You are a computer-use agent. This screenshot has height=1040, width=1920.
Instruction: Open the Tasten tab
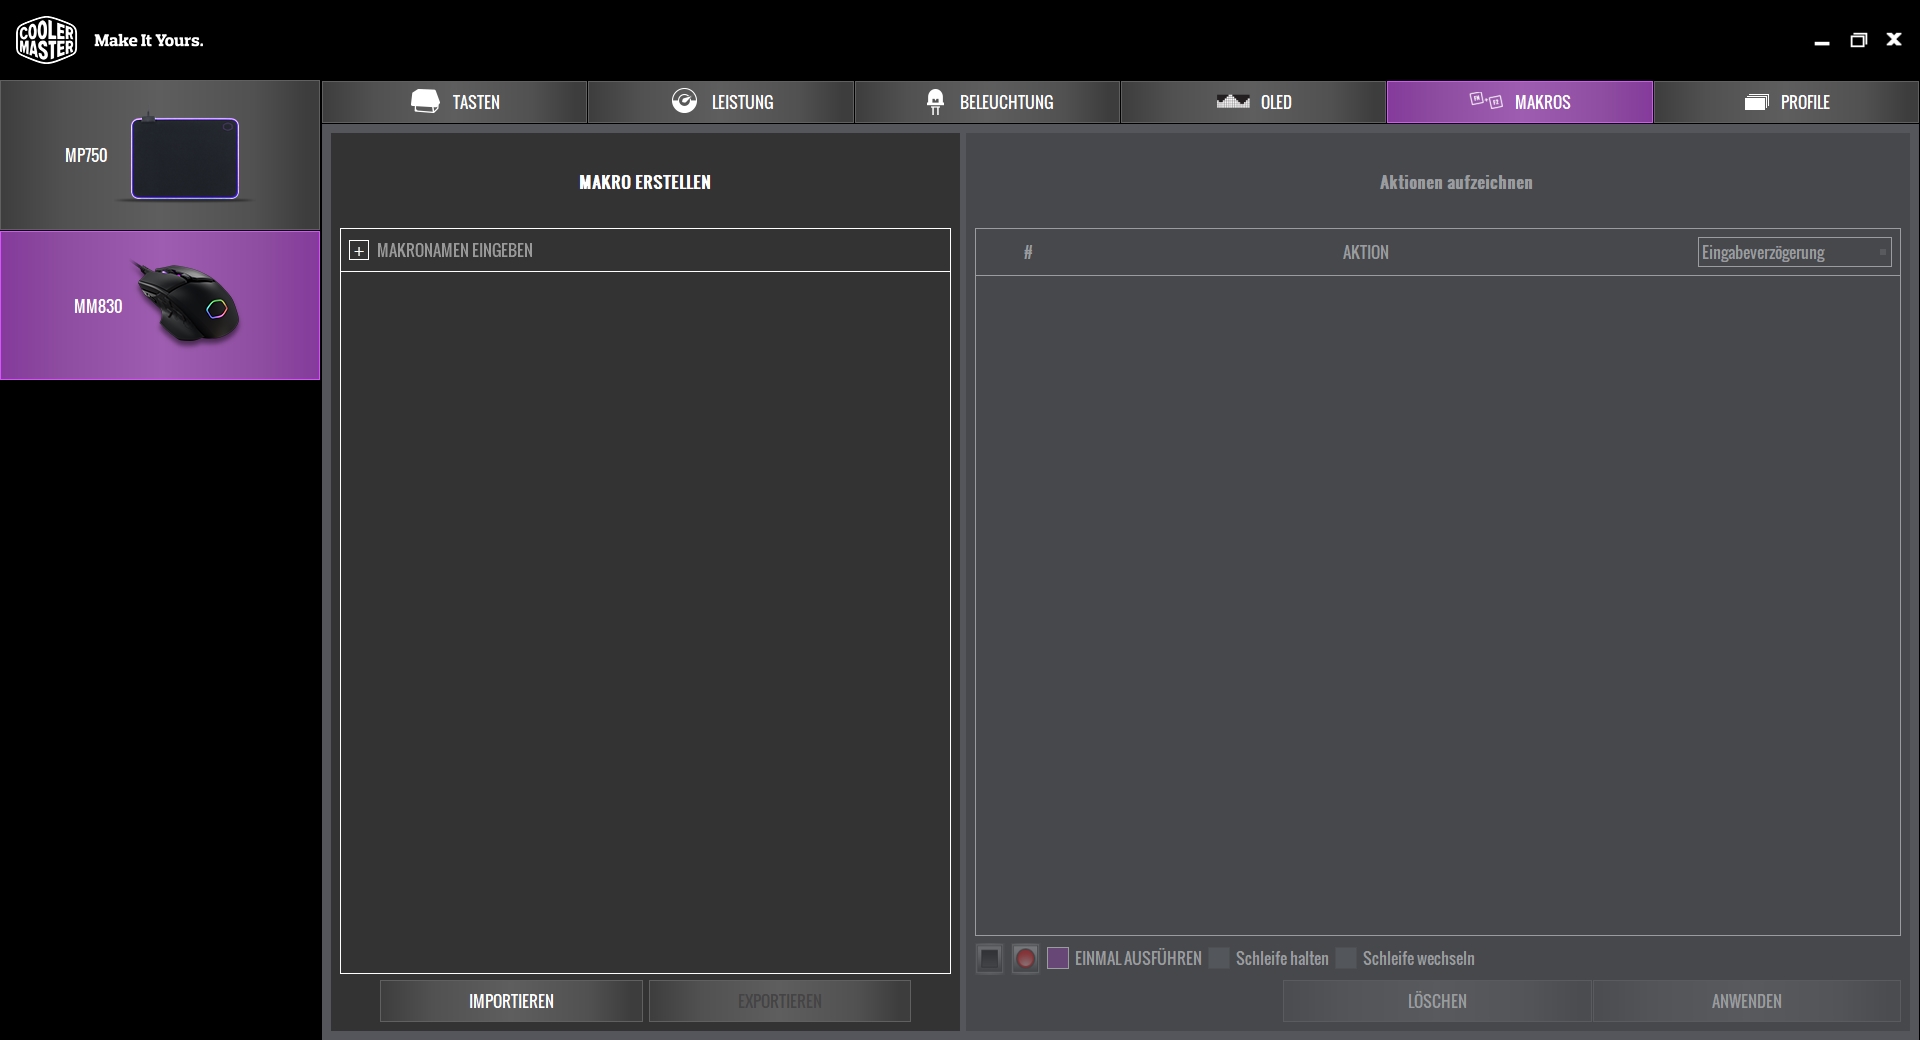point(455,102)
